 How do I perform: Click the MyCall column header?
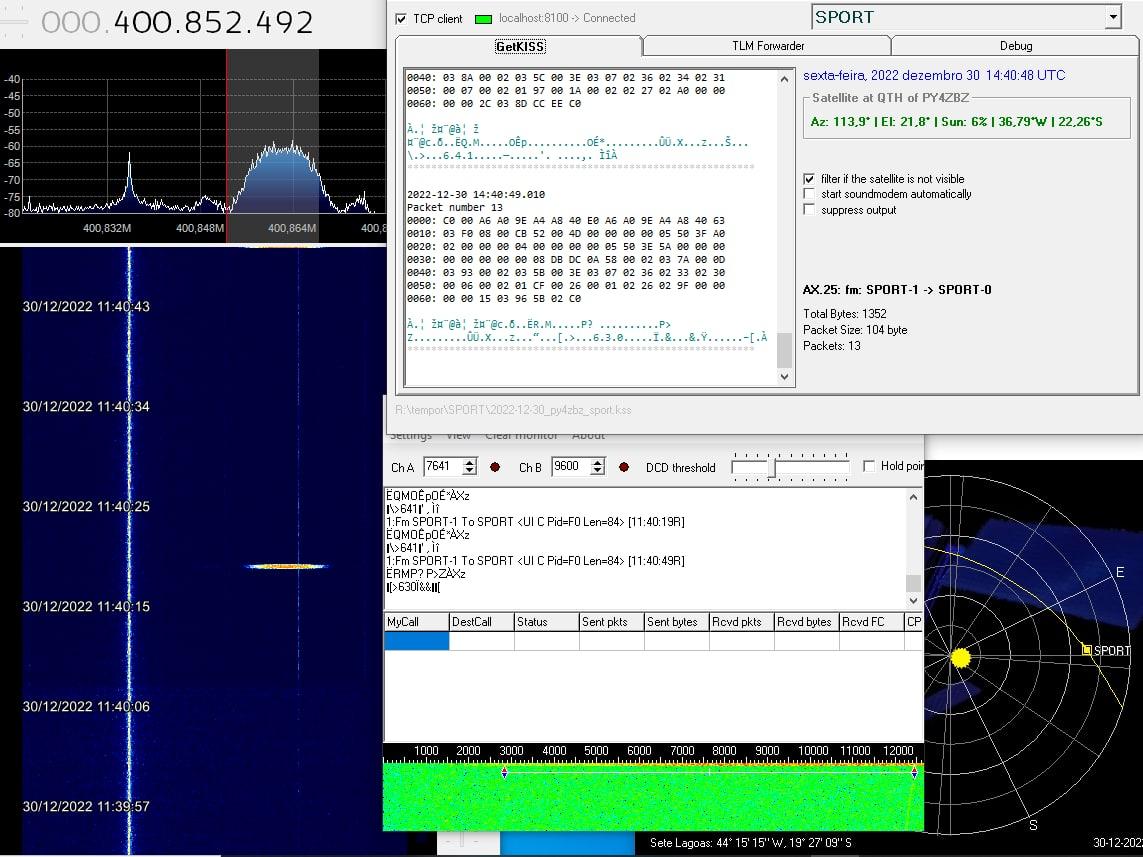[416, 622]
